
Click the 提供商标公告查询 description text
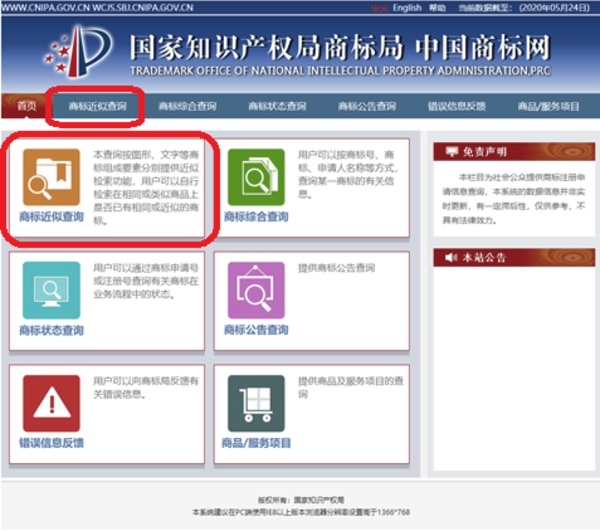(336, 268)
